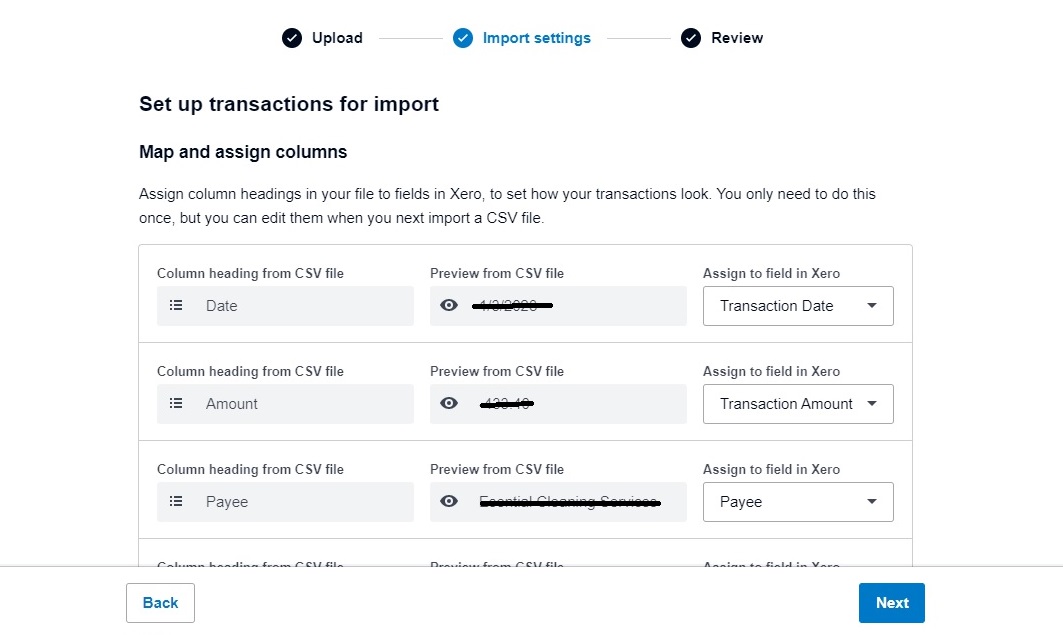Click the list icon beside Payee heading
This screenshot has width=1063, height=635.
[176, 502]
